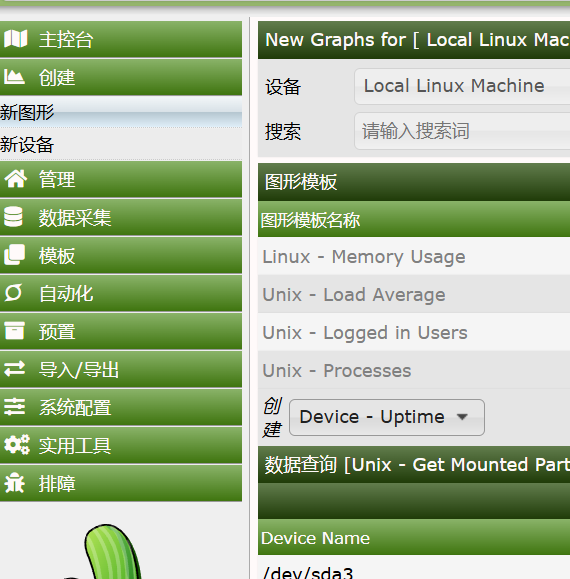The height and width of the screenshot is (579, 570).
Task: Select the Unix - Logged in Users row
Action: pos(414,333)
